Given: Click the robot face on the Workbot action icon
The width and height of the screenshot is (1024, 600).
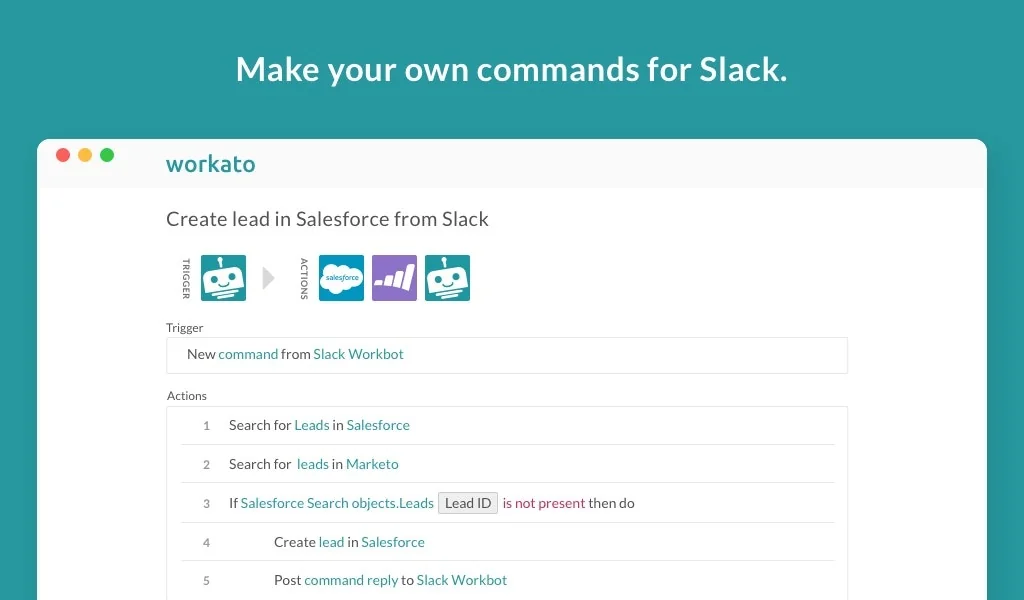Looking at the screenshot, I should click(447, 280).
